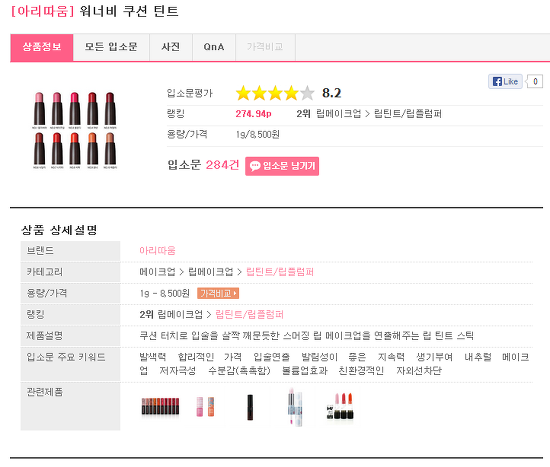Click the 입소문 남기기 review button
The width and height of the screenshot is (550, 467).
pos(282,166)
